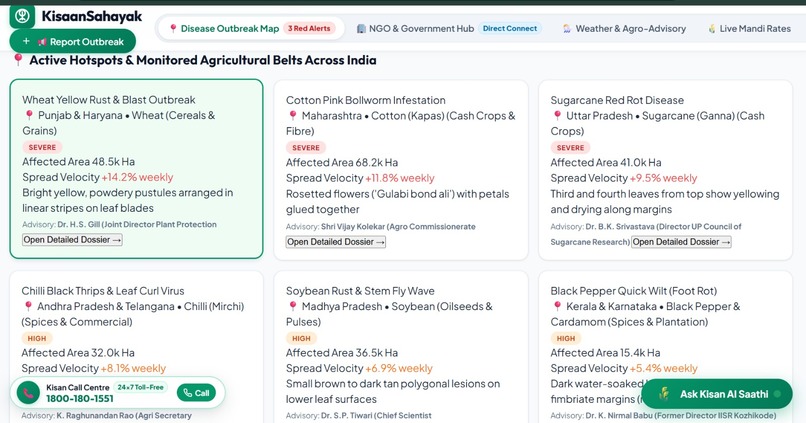Viewport: 806px width, 423px height.
Task: Click the location pin before Kerala & Karnataka
Action: pos(557,306)
